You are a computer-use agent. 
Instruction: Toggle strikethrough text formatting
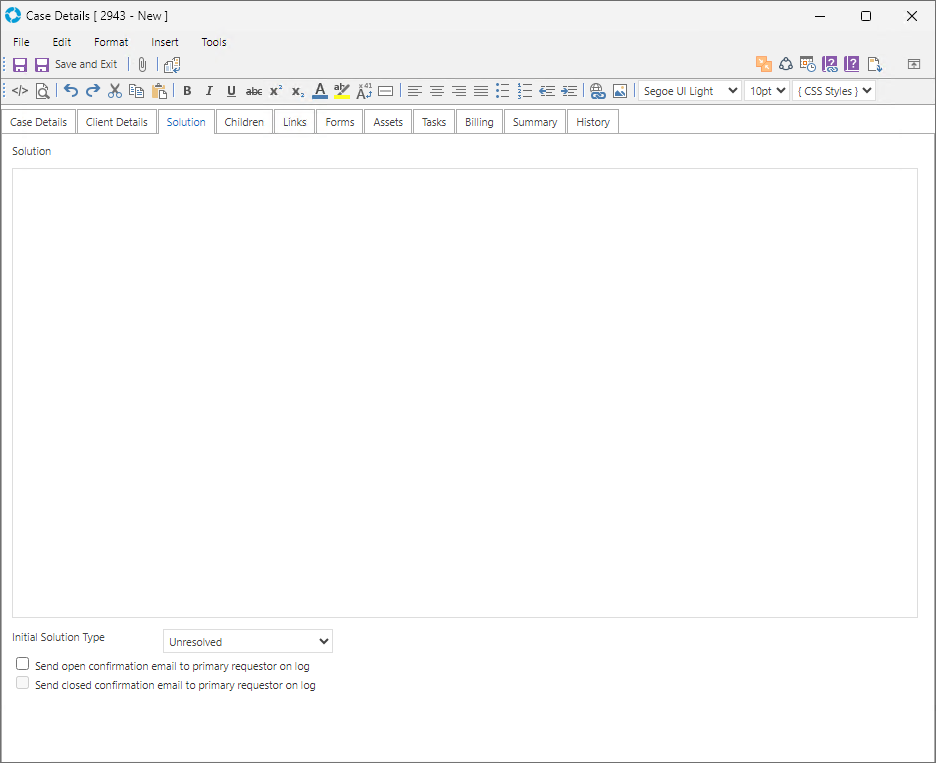coord(254,91)
